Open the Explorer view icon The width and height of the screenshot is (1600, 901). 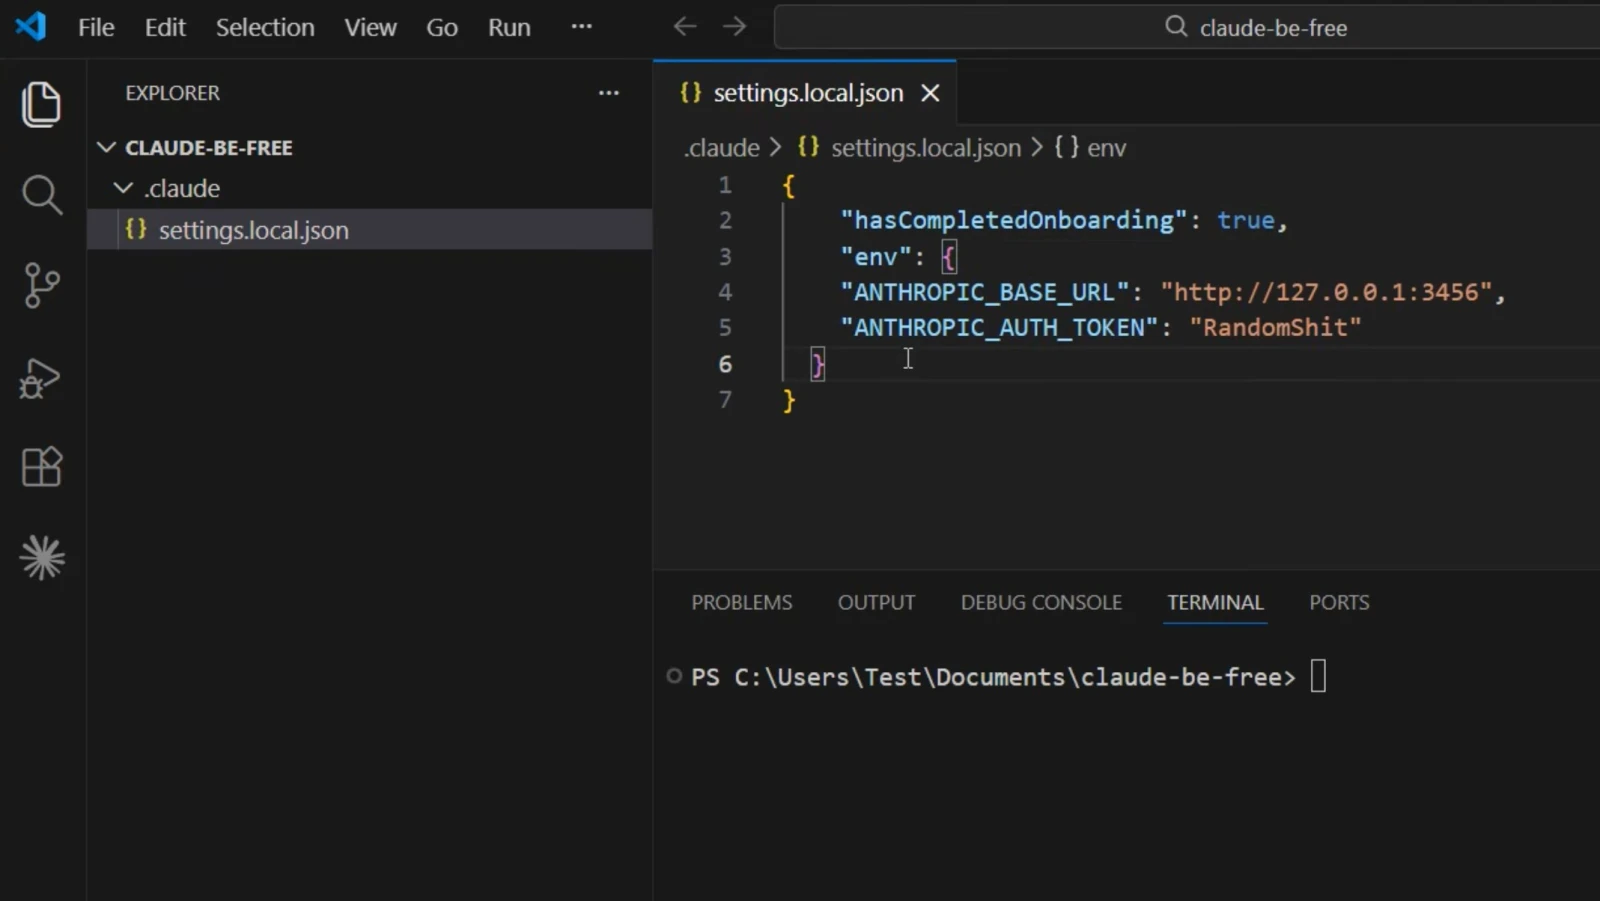[41, 104]
